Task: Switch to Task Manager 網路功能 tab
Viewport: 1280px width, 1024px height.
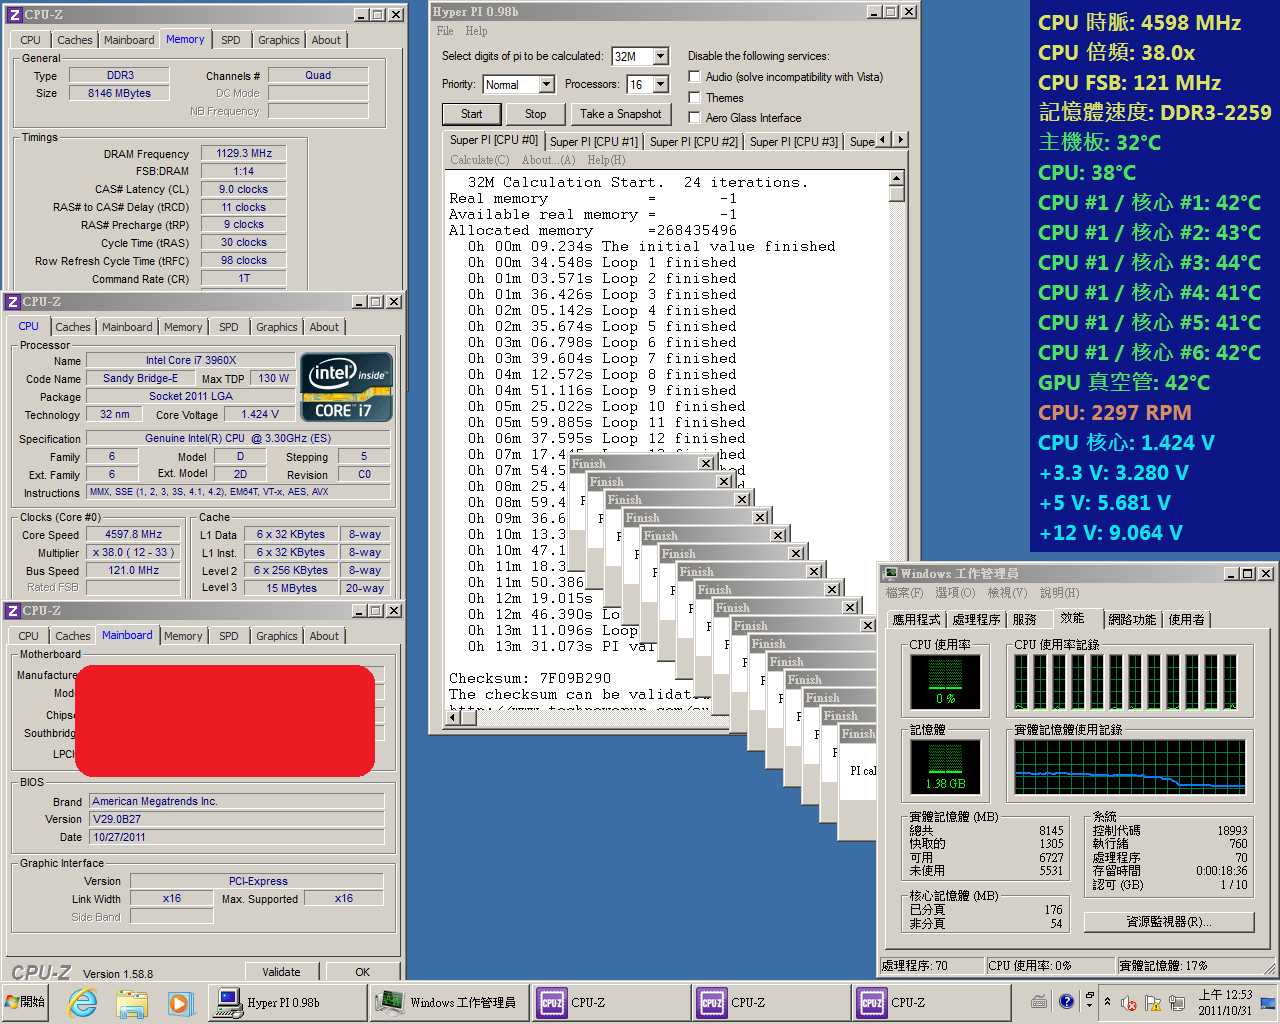Action: pos(1132,620)
